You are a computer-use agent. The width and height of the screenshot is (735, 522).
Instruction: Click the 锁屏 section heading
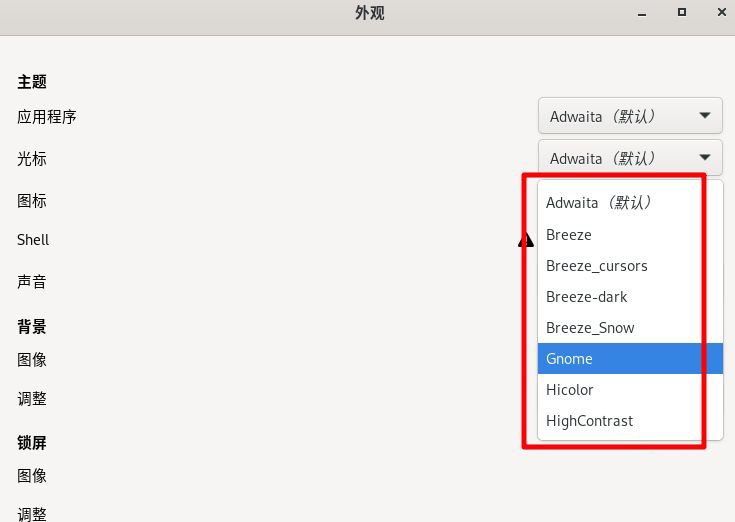pyautogui.click(x=32, y=442)
